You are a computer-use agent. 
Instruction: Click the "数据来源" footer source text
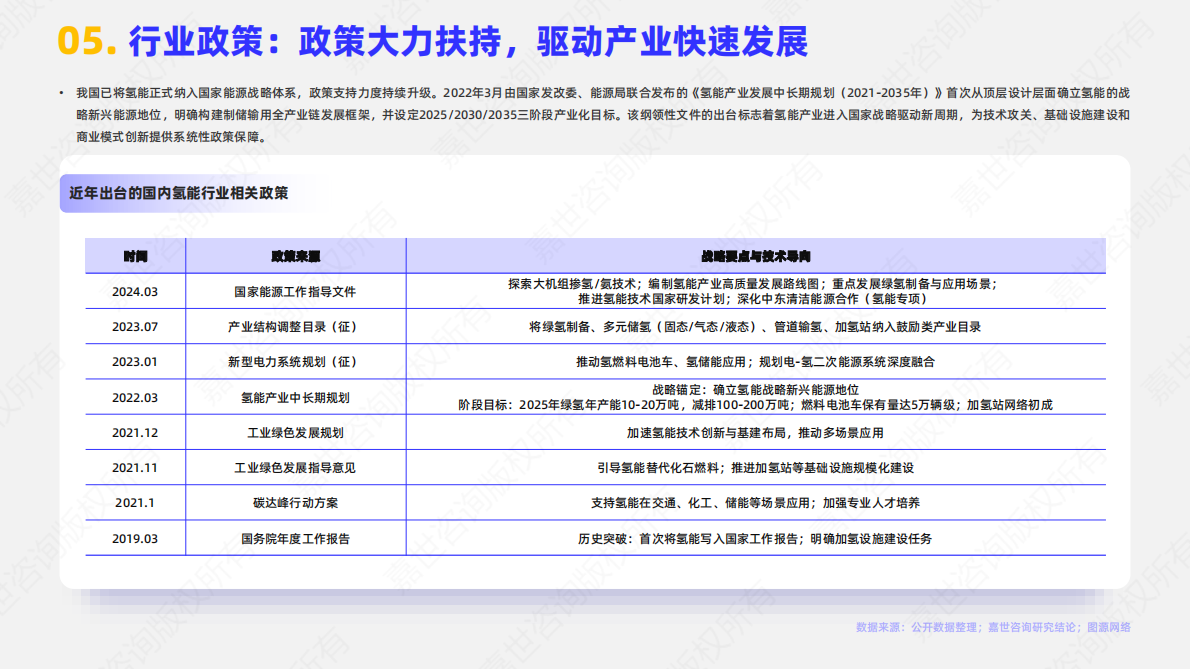992,628
